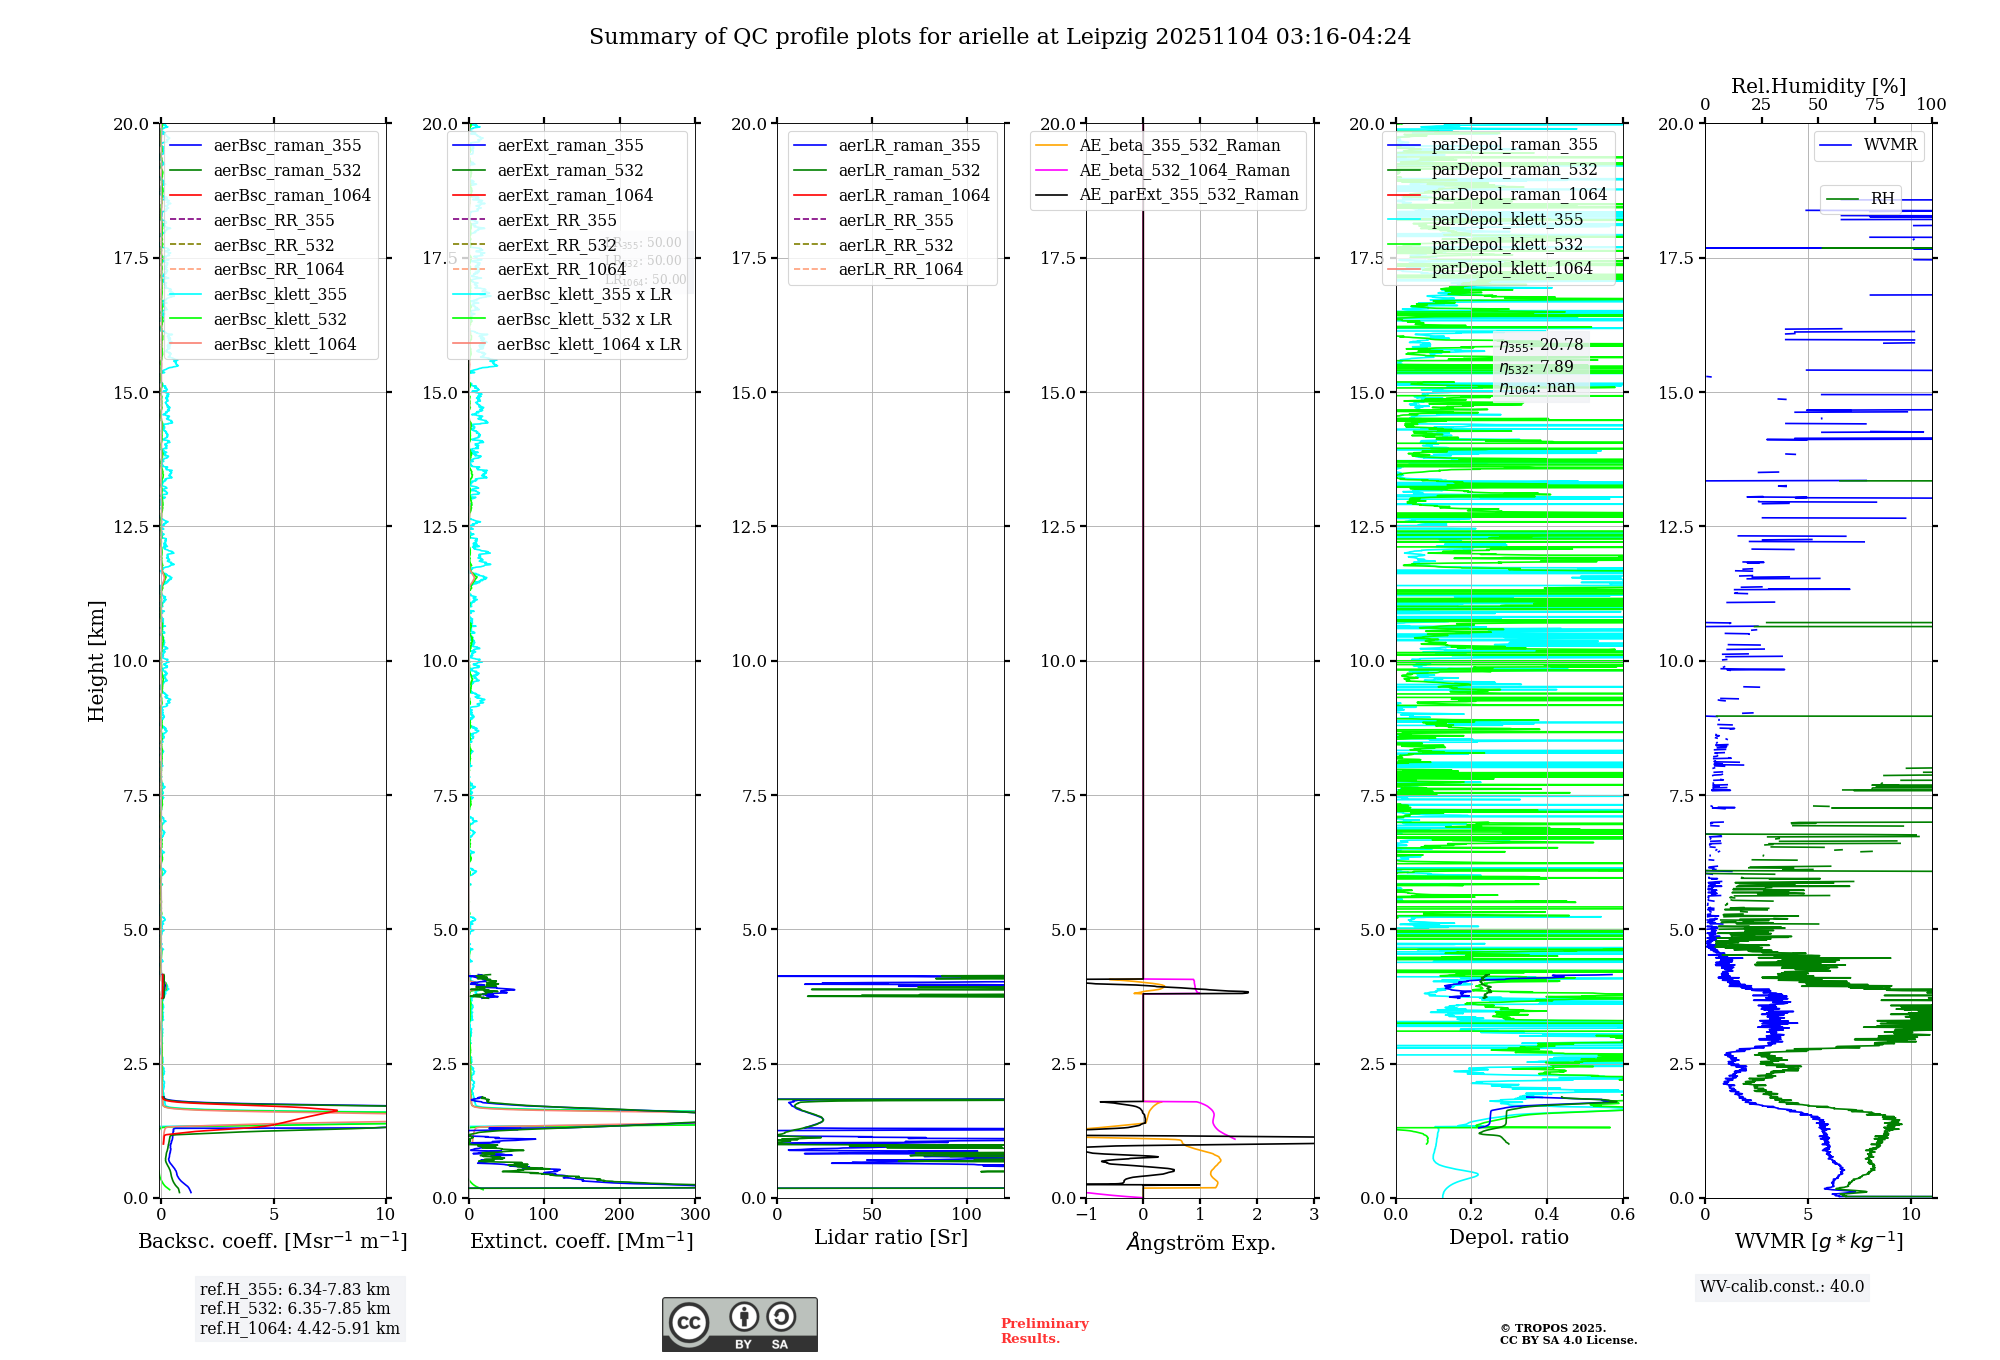Viewport: 2000px width, 1360px height.
Task: Click the RH legend label
Action: click(1882, 199)
